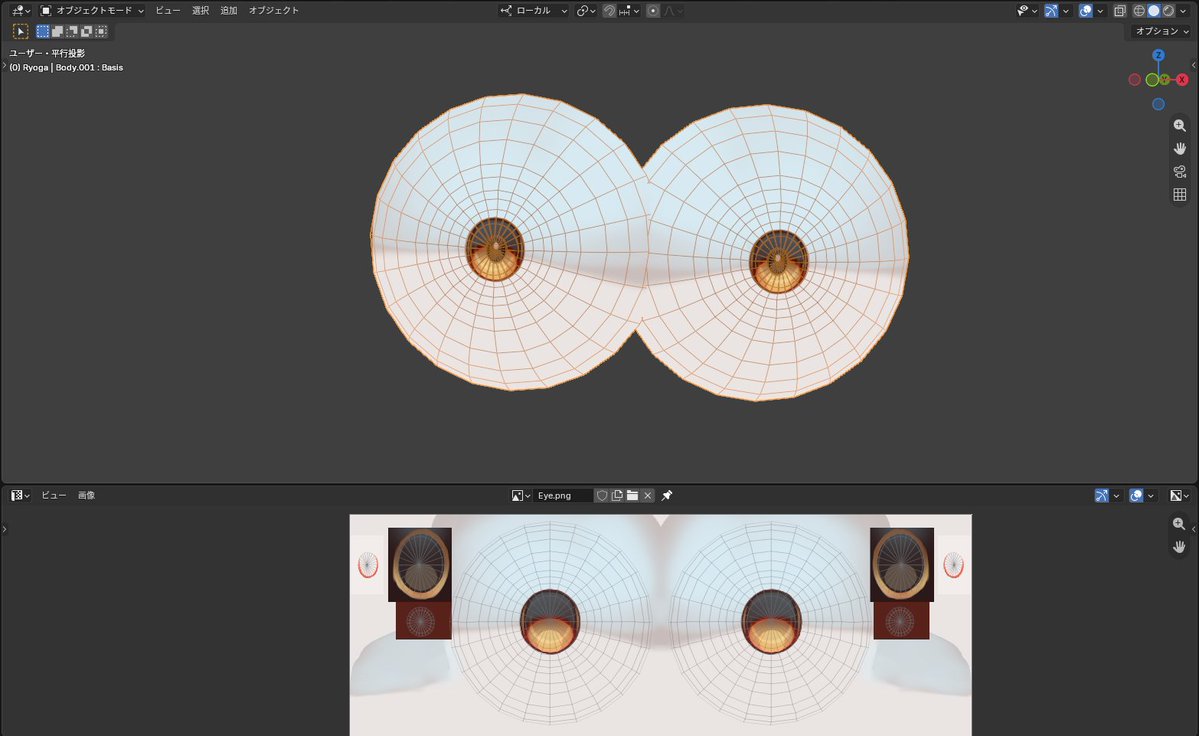Click the image editor zoom icon
1199x736 pixels.
click(x=1179, y=524)
